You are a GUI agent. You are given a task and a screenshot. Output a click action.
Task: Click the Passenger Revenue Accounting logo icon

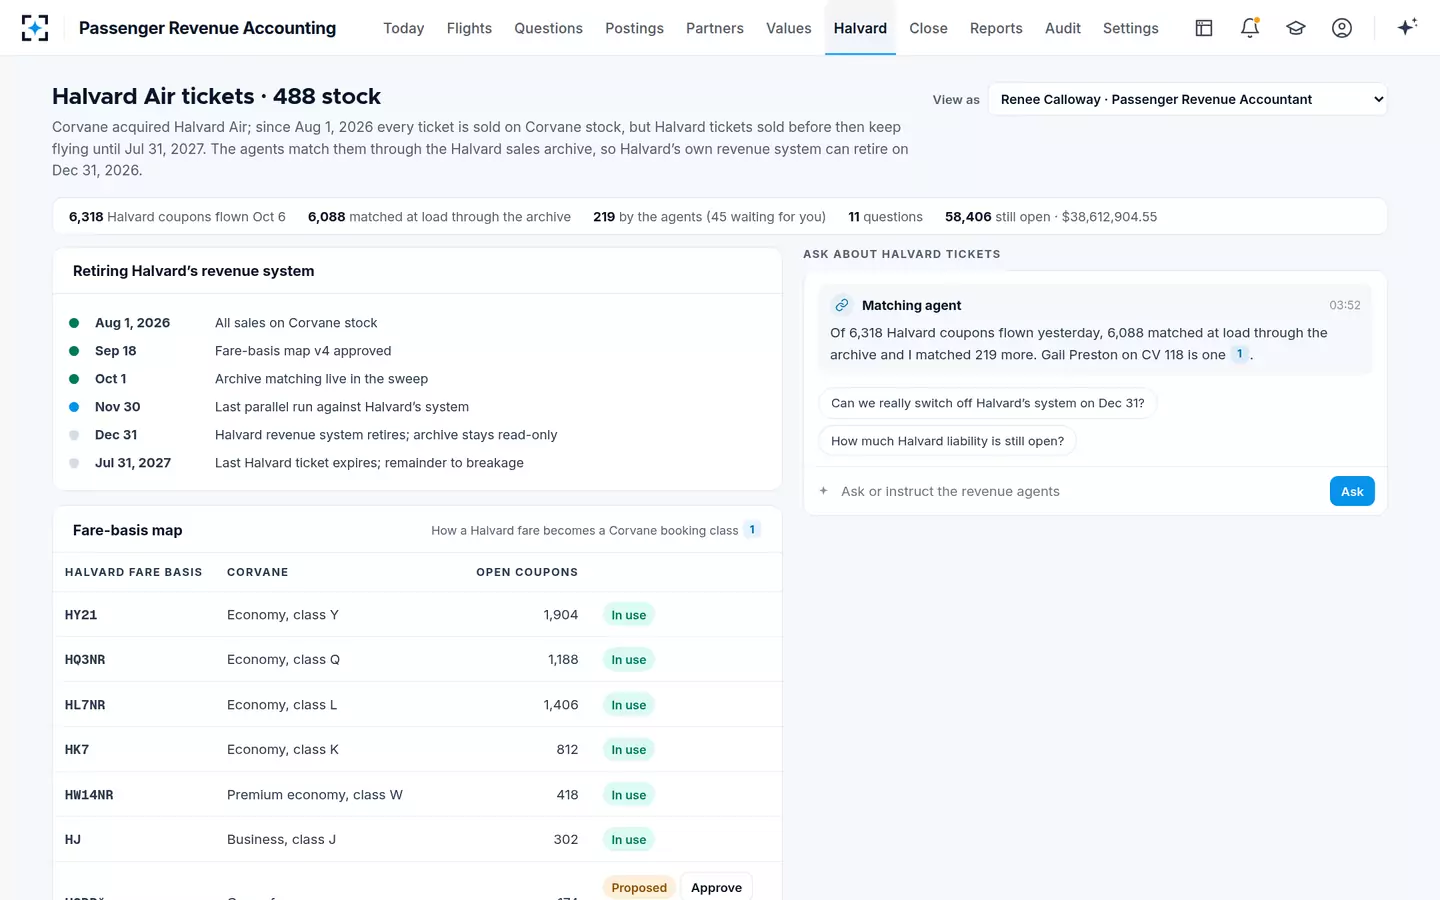(35, 28)
